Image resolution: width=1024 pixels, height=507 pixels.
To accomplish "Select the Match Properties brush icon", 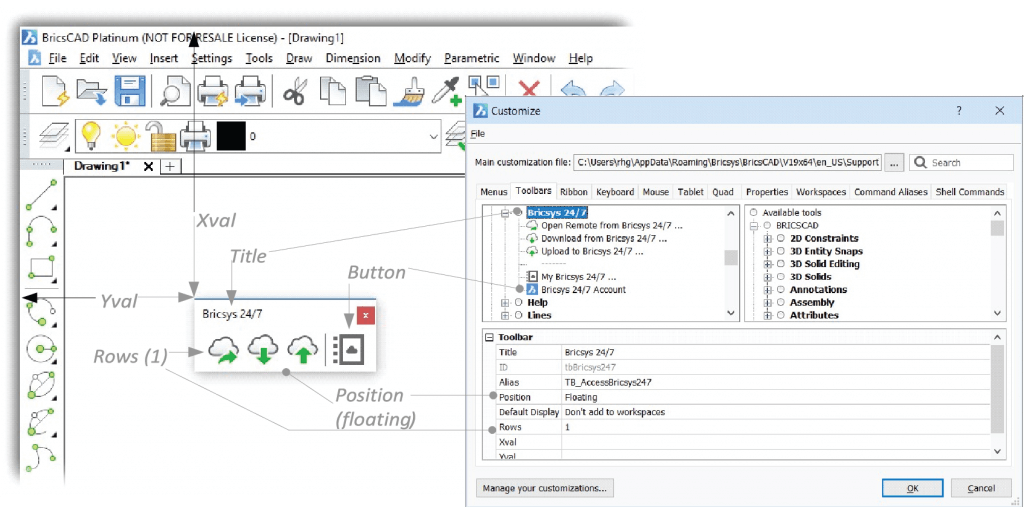I will pyautogui.click(x=409, y=91).
